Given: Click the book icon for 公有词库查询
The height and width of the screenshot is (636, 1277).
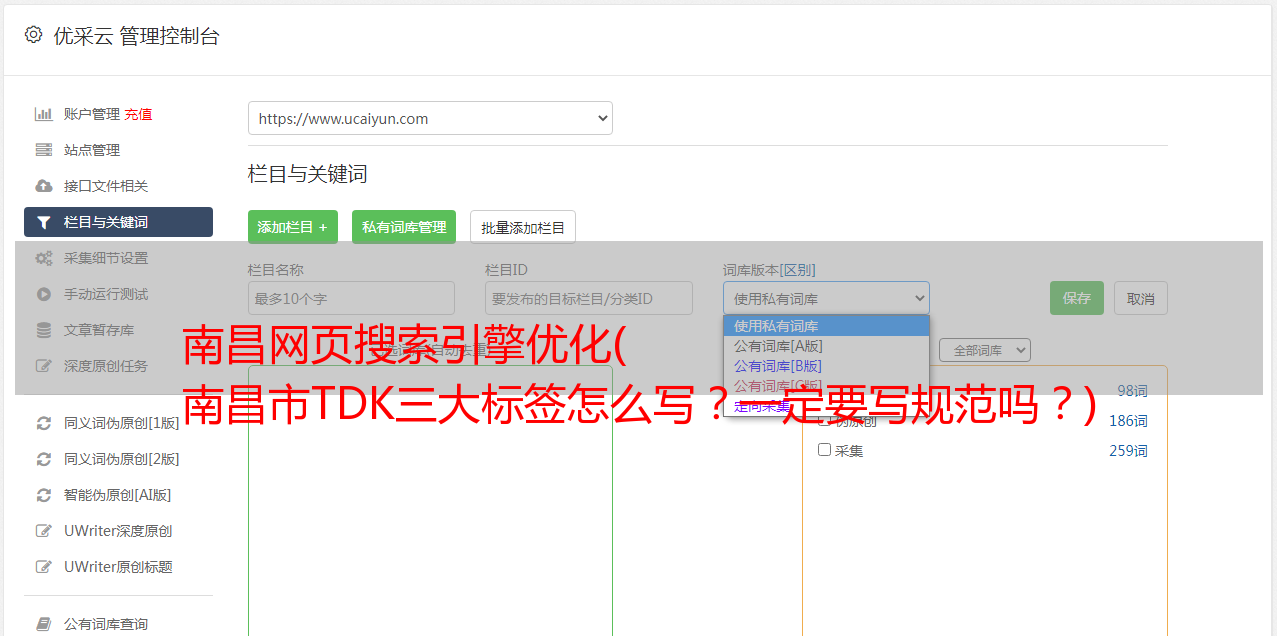Looking at the screenshot, I should coord(44,624).
